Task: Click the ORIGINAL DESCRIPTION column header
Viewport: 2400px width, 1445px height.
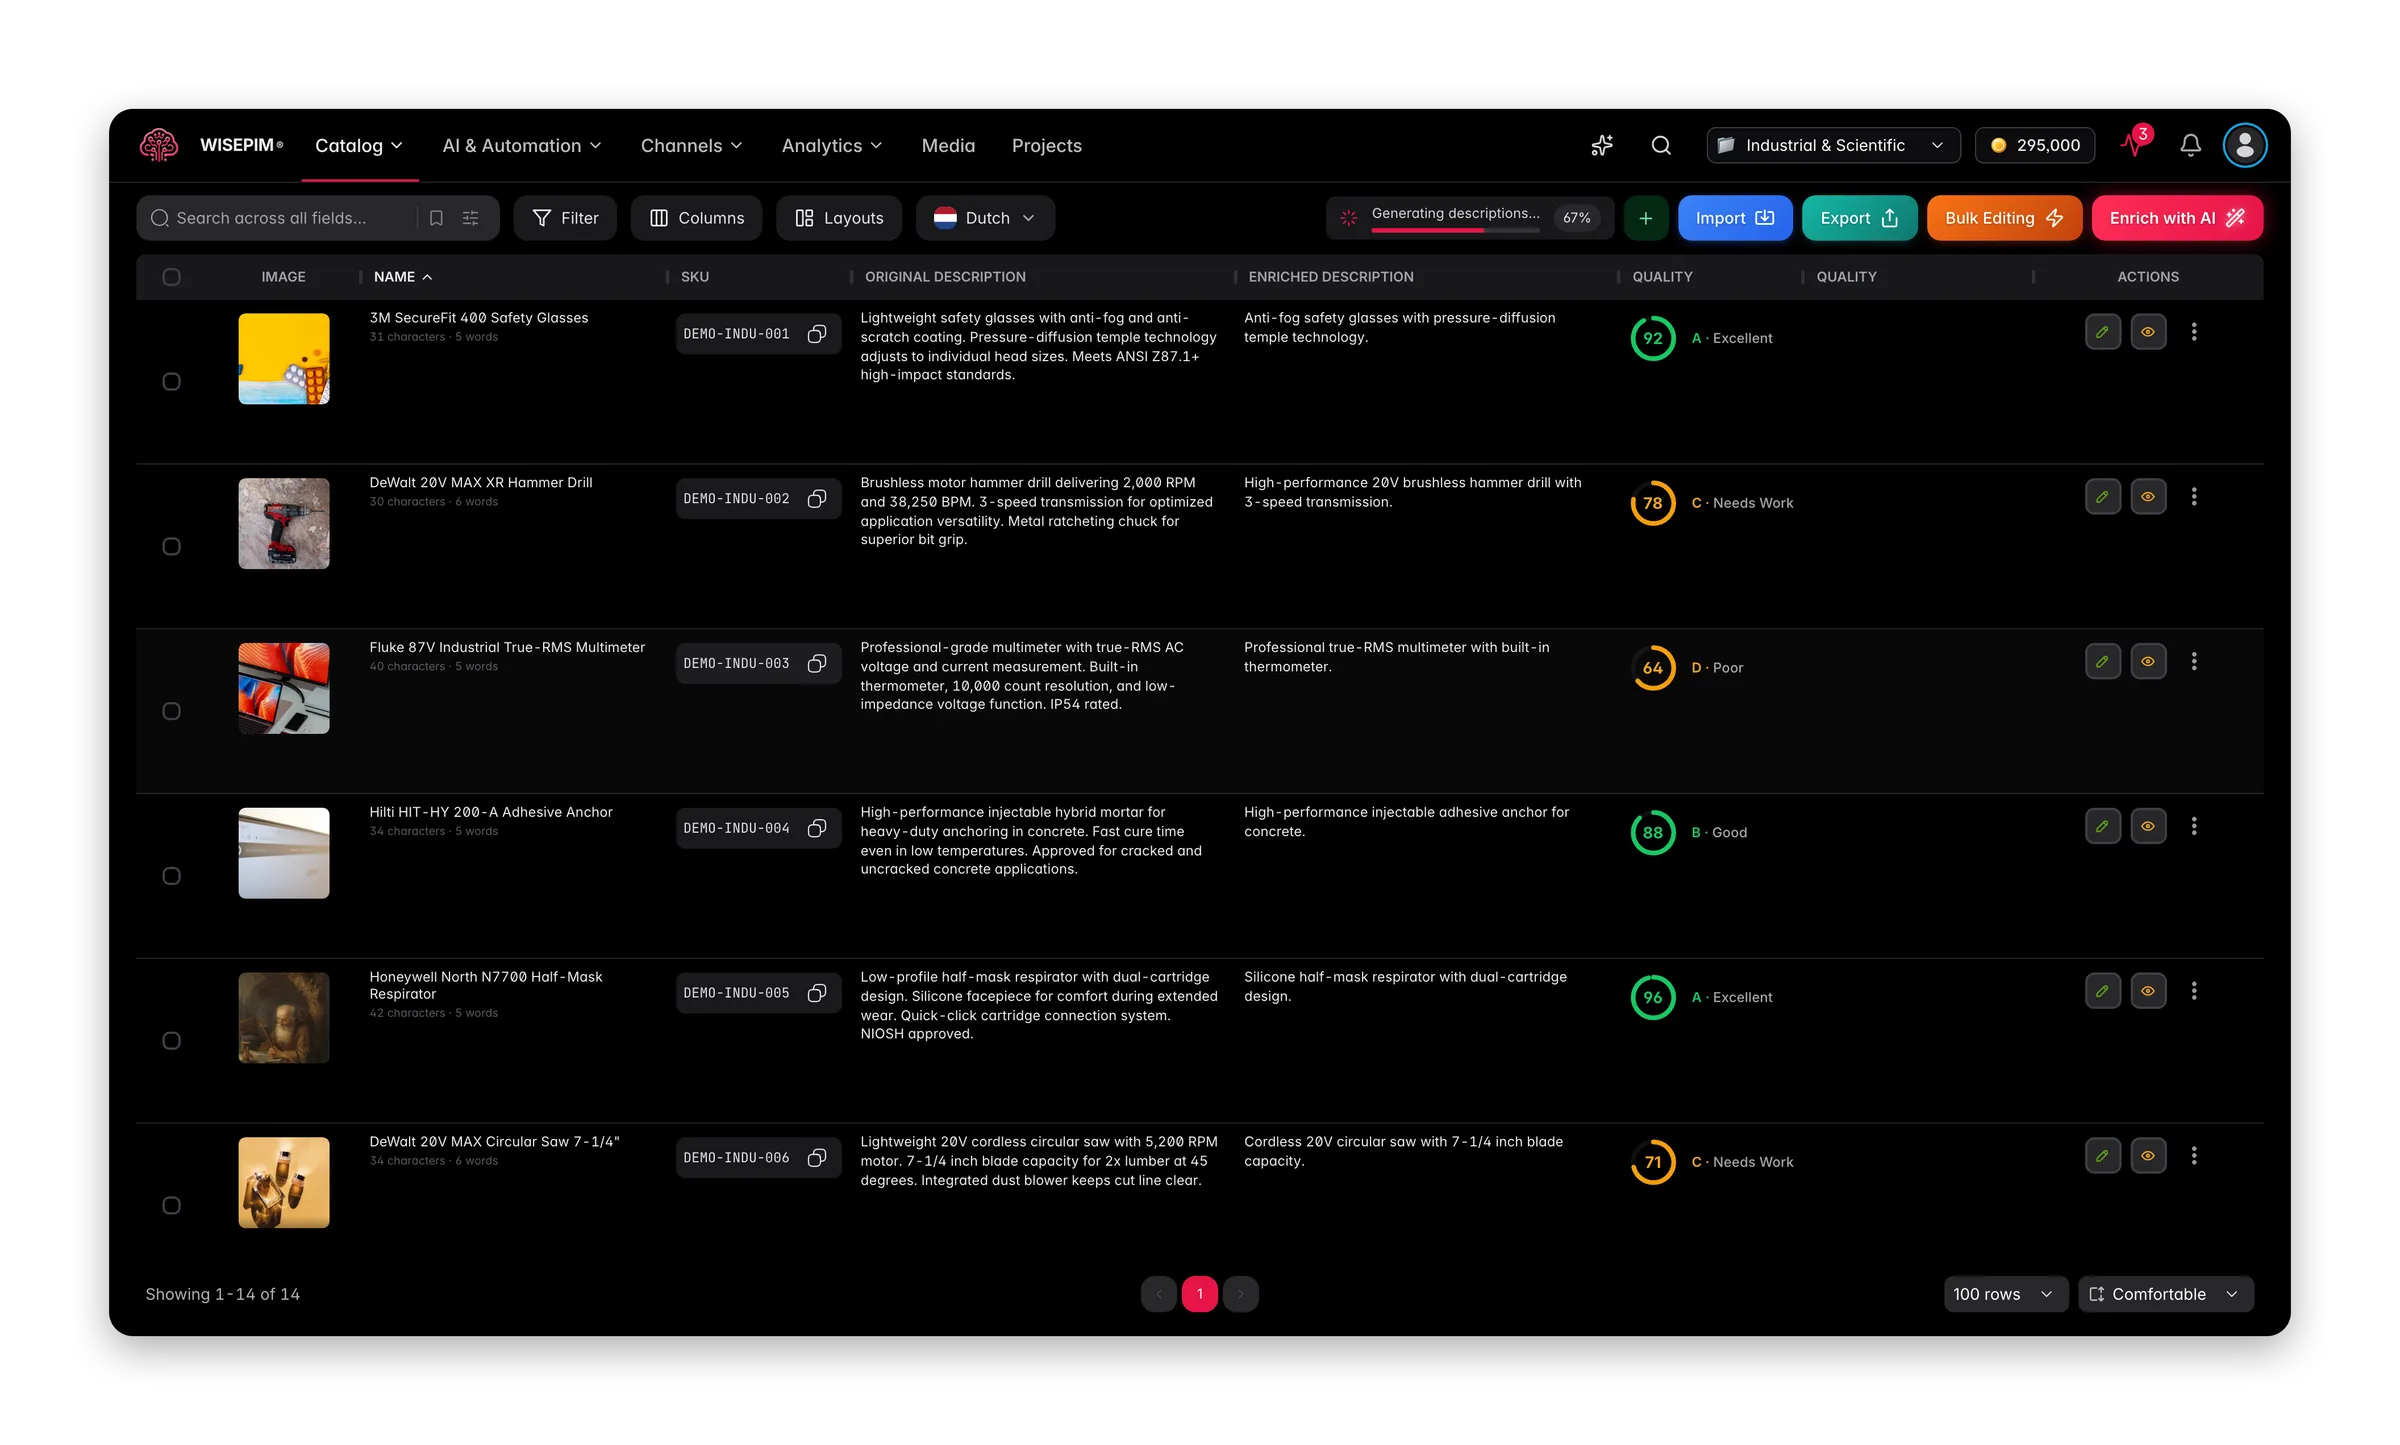Action: click(945, 277)
